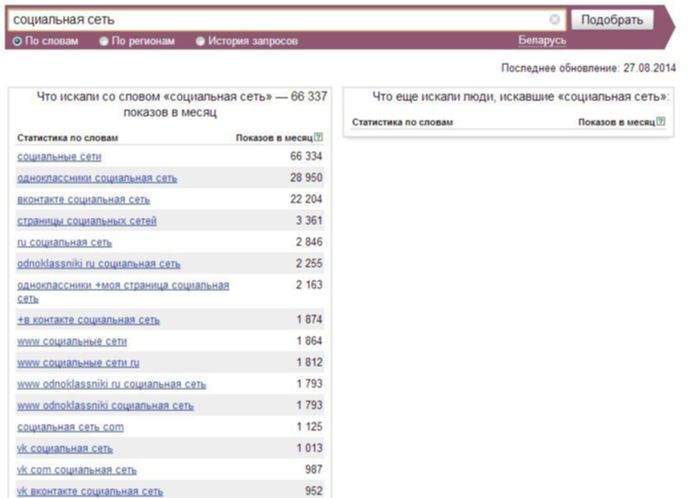Open '+в контакте социальная сеть' link

[88, 320]
